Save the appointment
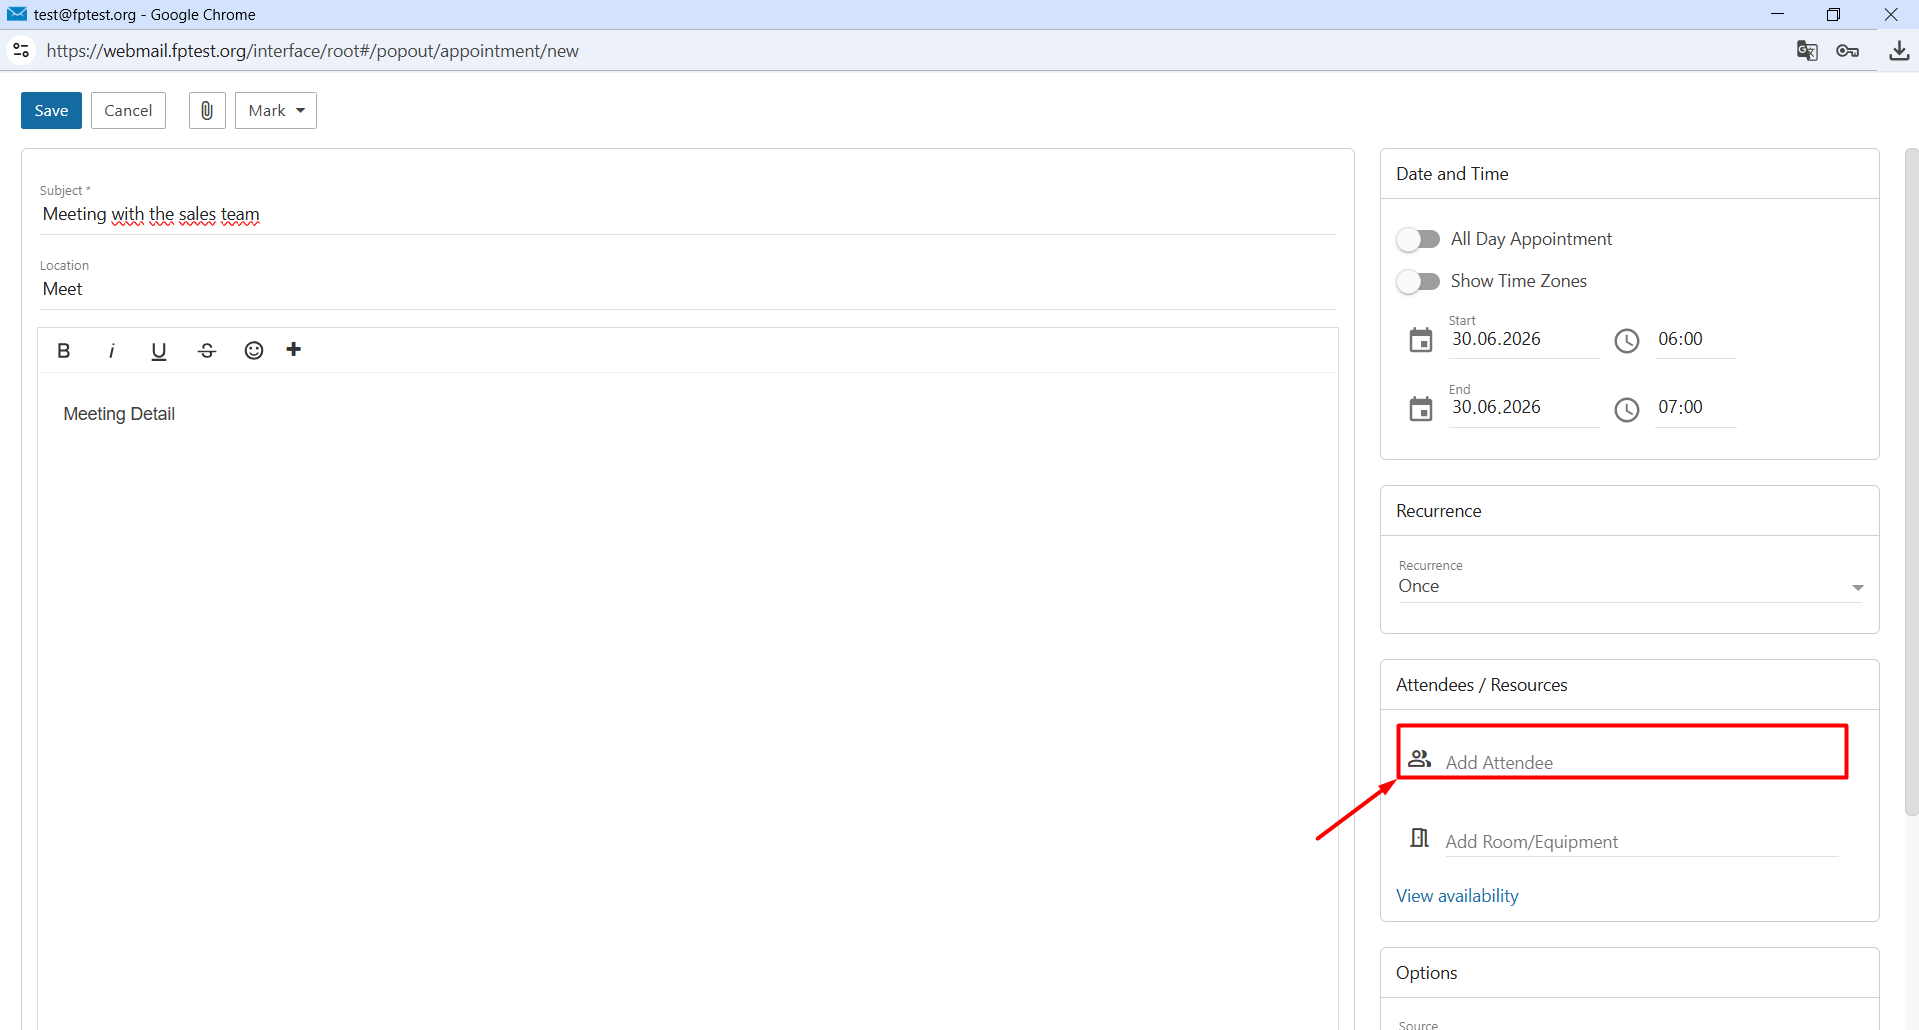The image size is (1919, 1030). [x=51, y=110]
